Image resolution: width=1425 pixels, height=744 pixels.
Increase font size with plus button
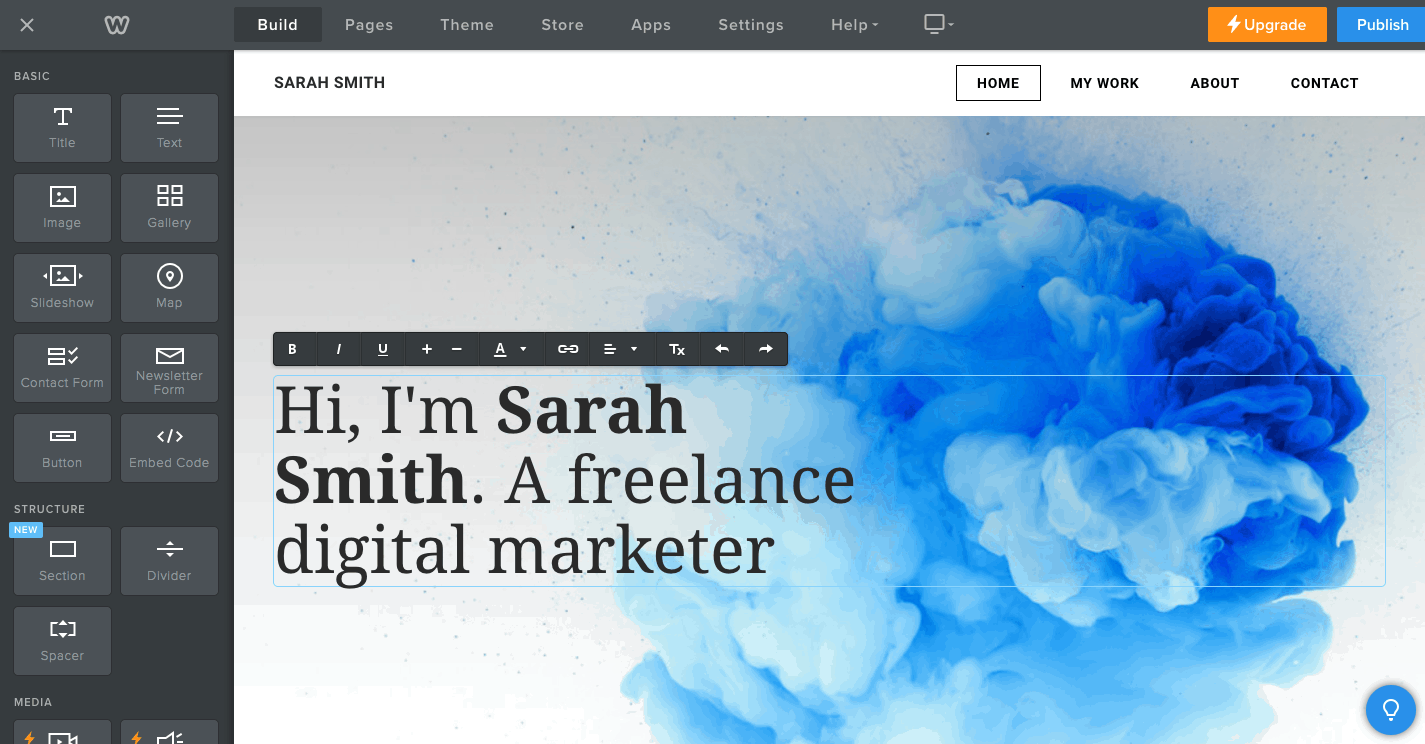(x=427, y=349)
